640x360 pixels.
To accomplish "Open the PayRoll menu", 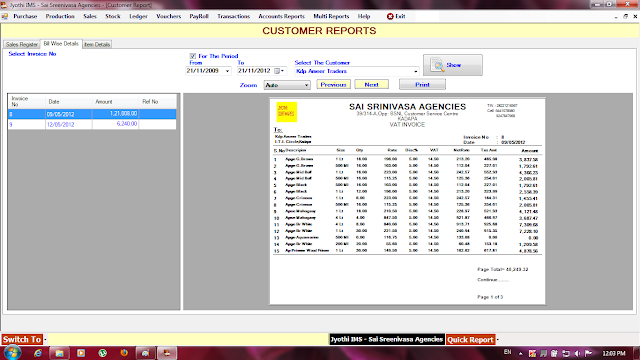I will click(199, 16).
